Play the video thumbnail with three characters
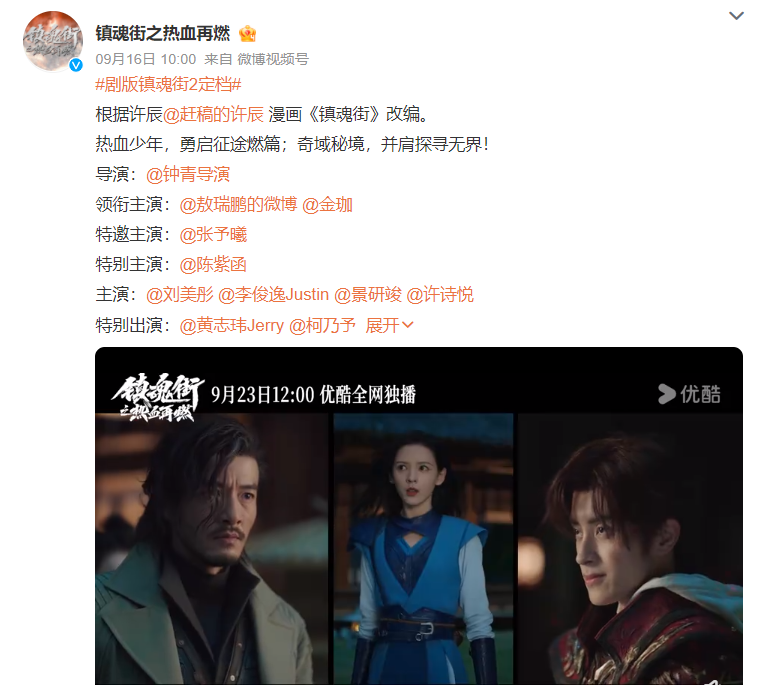This screenshot has width=768, height=685. [419, 516]
